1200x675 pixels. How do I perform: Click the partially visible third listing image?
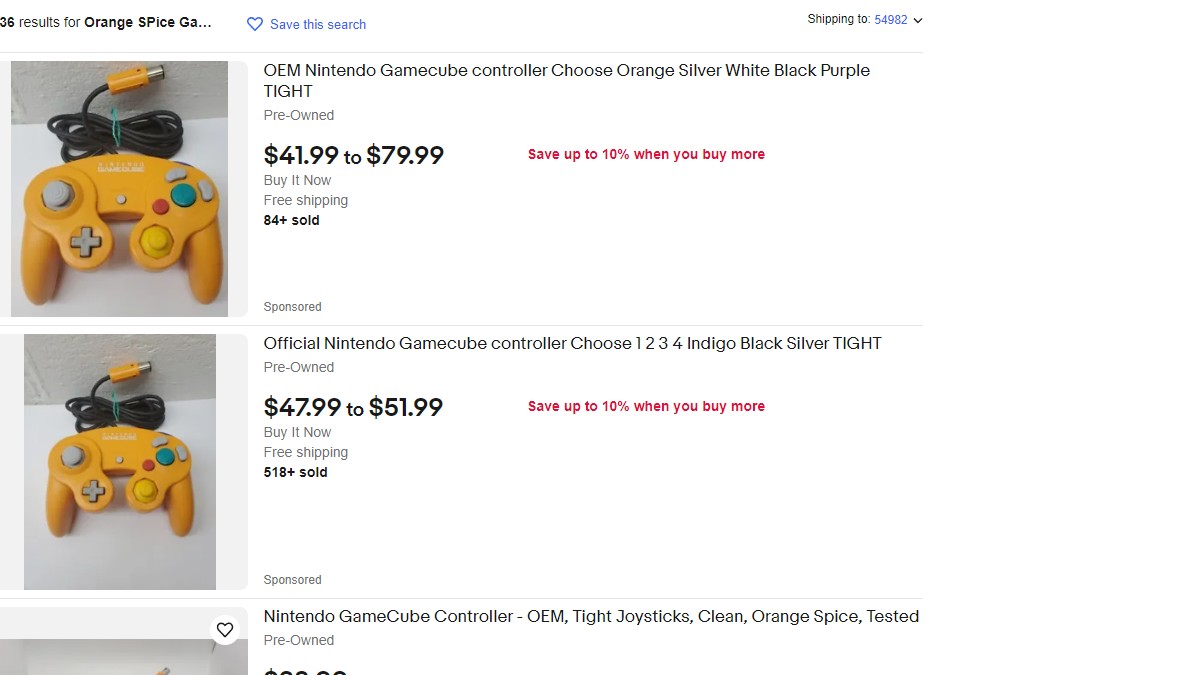coord(119,655)
